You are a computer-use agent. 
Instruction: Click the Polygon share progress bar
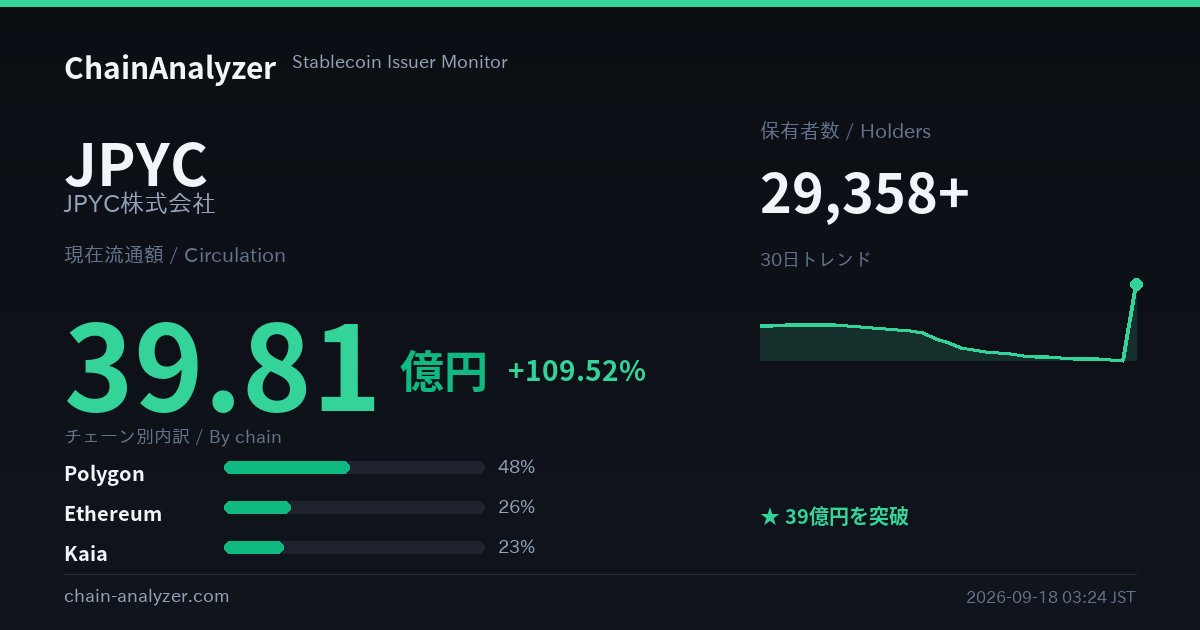coord(354,467)
